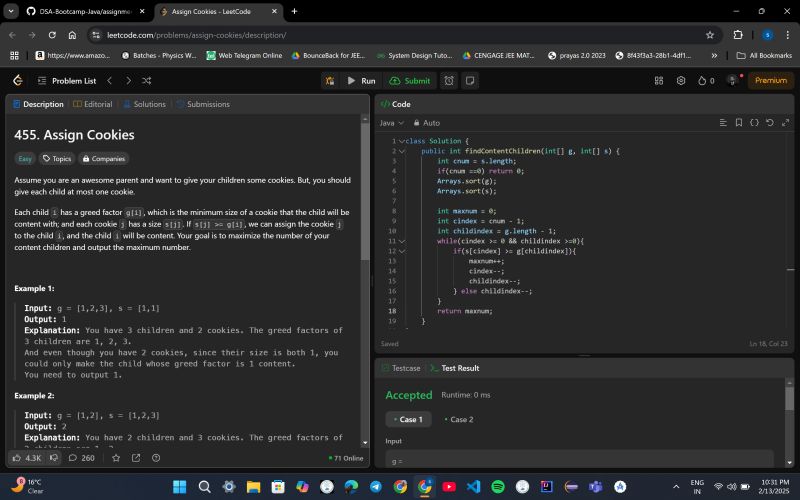Add the problem to favorites with the star
This screenshot has width=800, height=500.
(116, 458)
